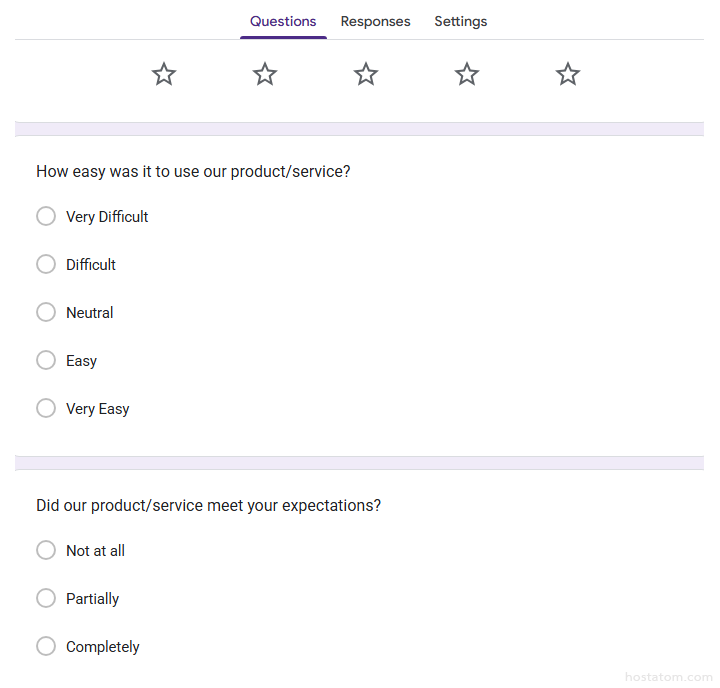The image size is (720, 688).
Task: Rate five stars using the last star
Action: [568, 74]
